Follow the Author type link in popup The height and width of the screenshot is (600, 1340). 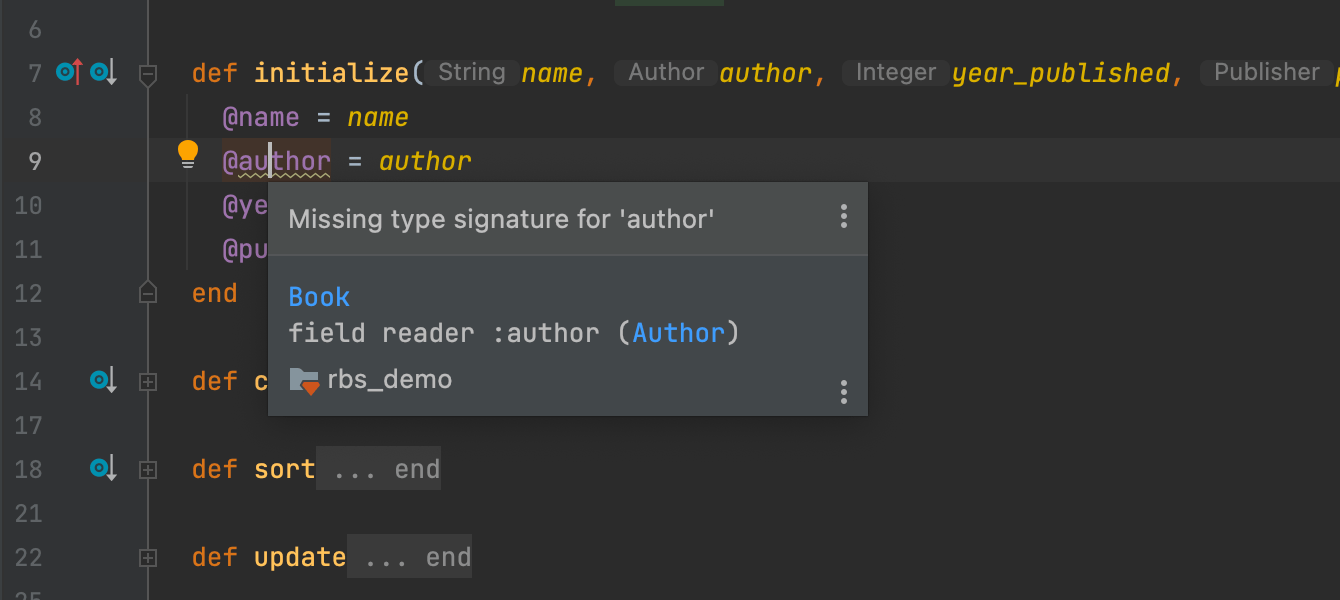click(678, 333)
